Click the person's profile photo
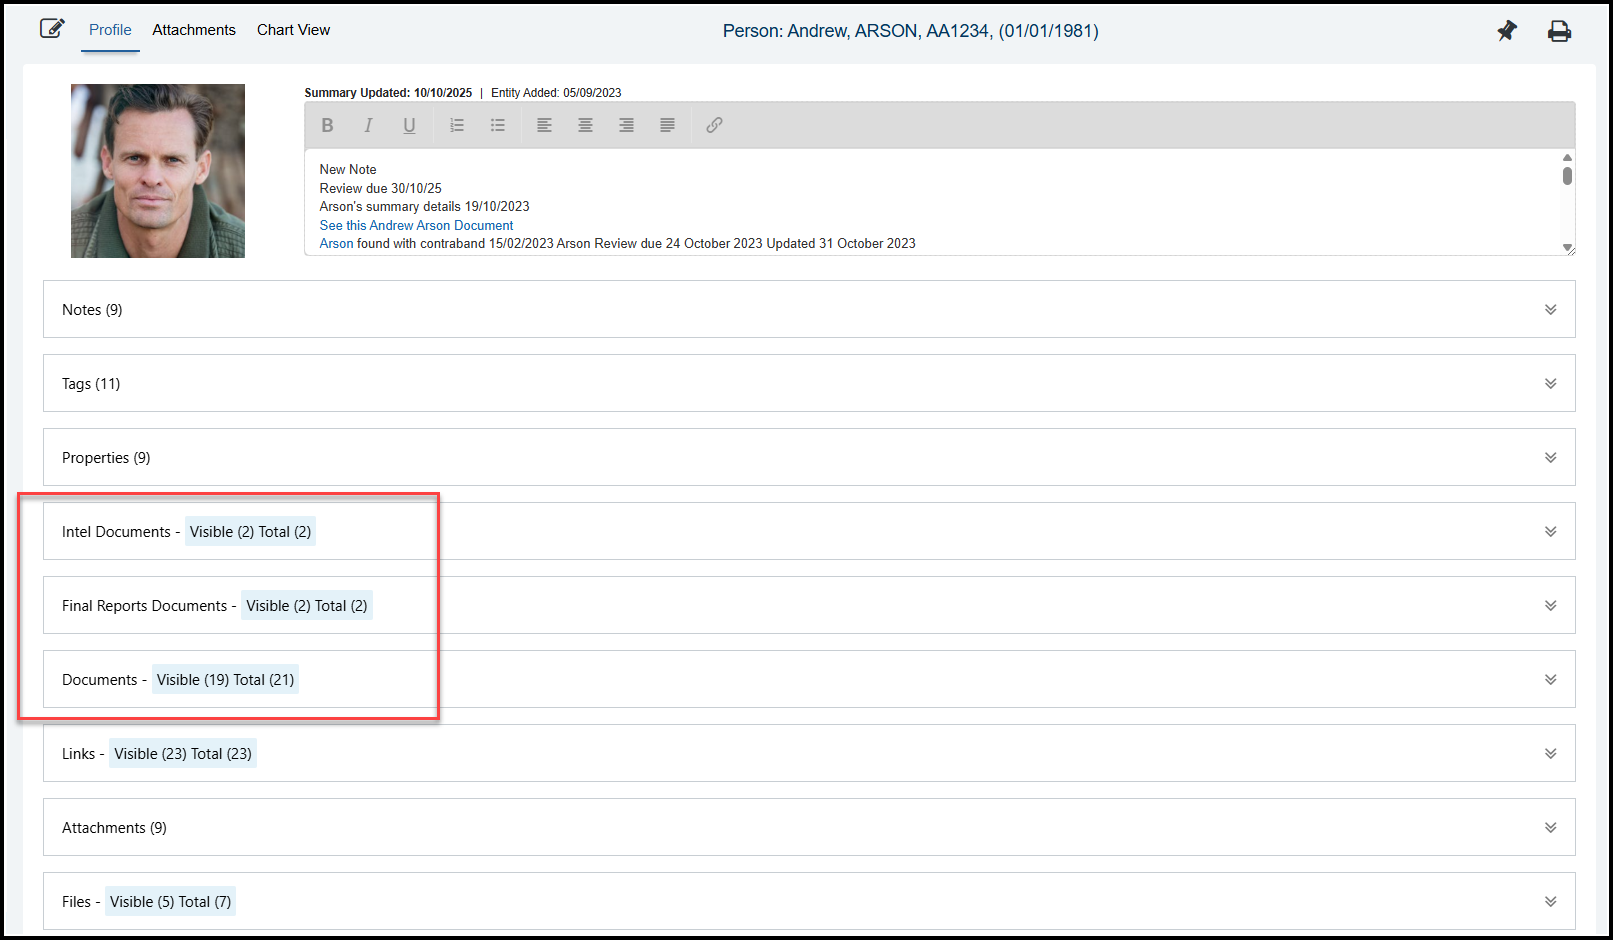Screen dimensions: 1613x940 coord(158,171)
